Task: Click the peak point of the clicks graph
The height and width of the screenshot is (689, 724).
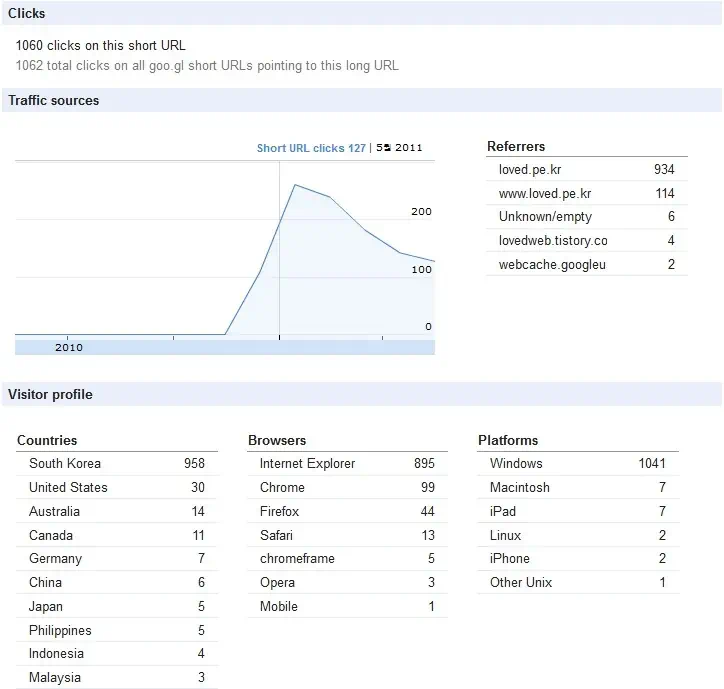Action: pyautogui.click(x=296, y=185)
